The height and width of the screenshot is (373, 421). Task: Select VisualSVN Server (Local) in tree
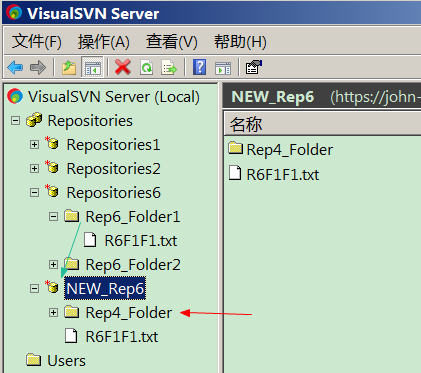114,97
